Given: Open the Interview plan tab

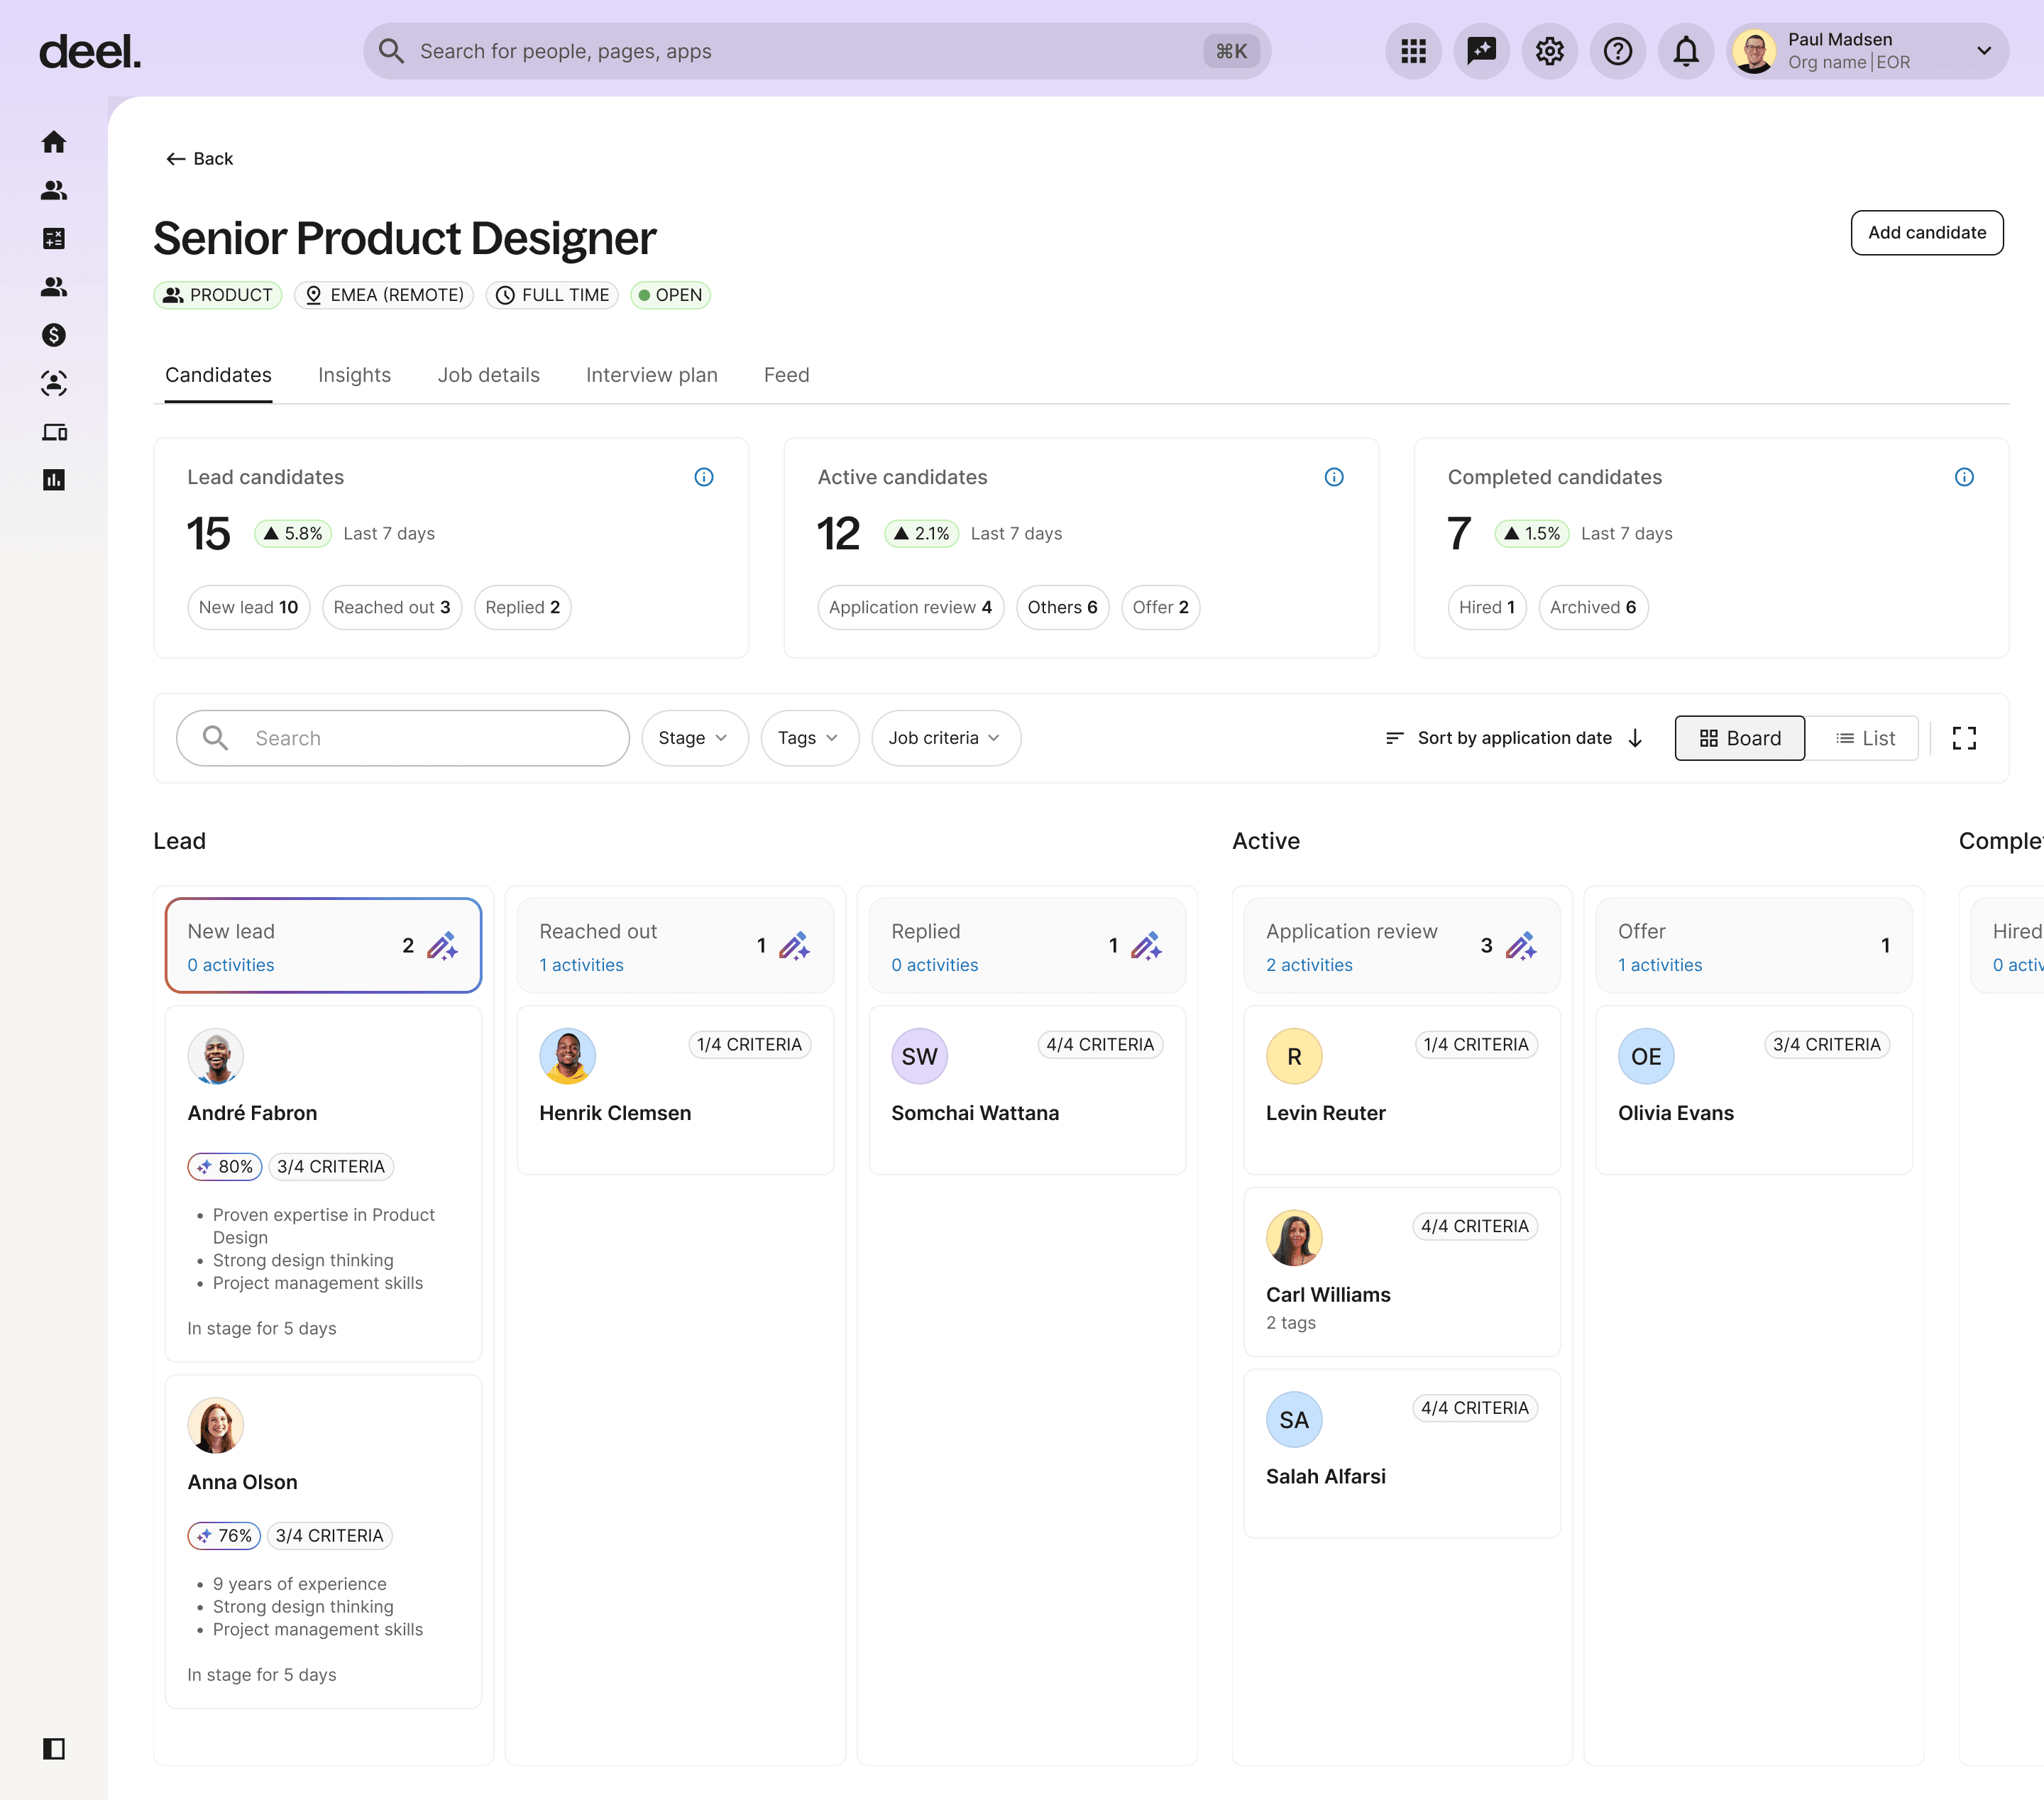Looking at the screenshot, I should (651, 375).
